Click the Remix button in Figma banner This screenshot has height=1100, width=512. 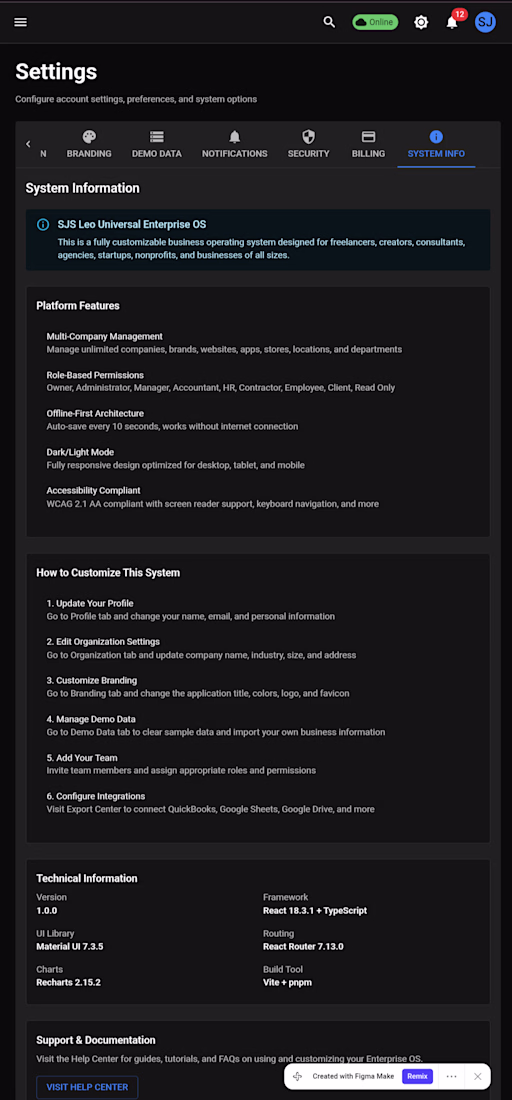417,1076
